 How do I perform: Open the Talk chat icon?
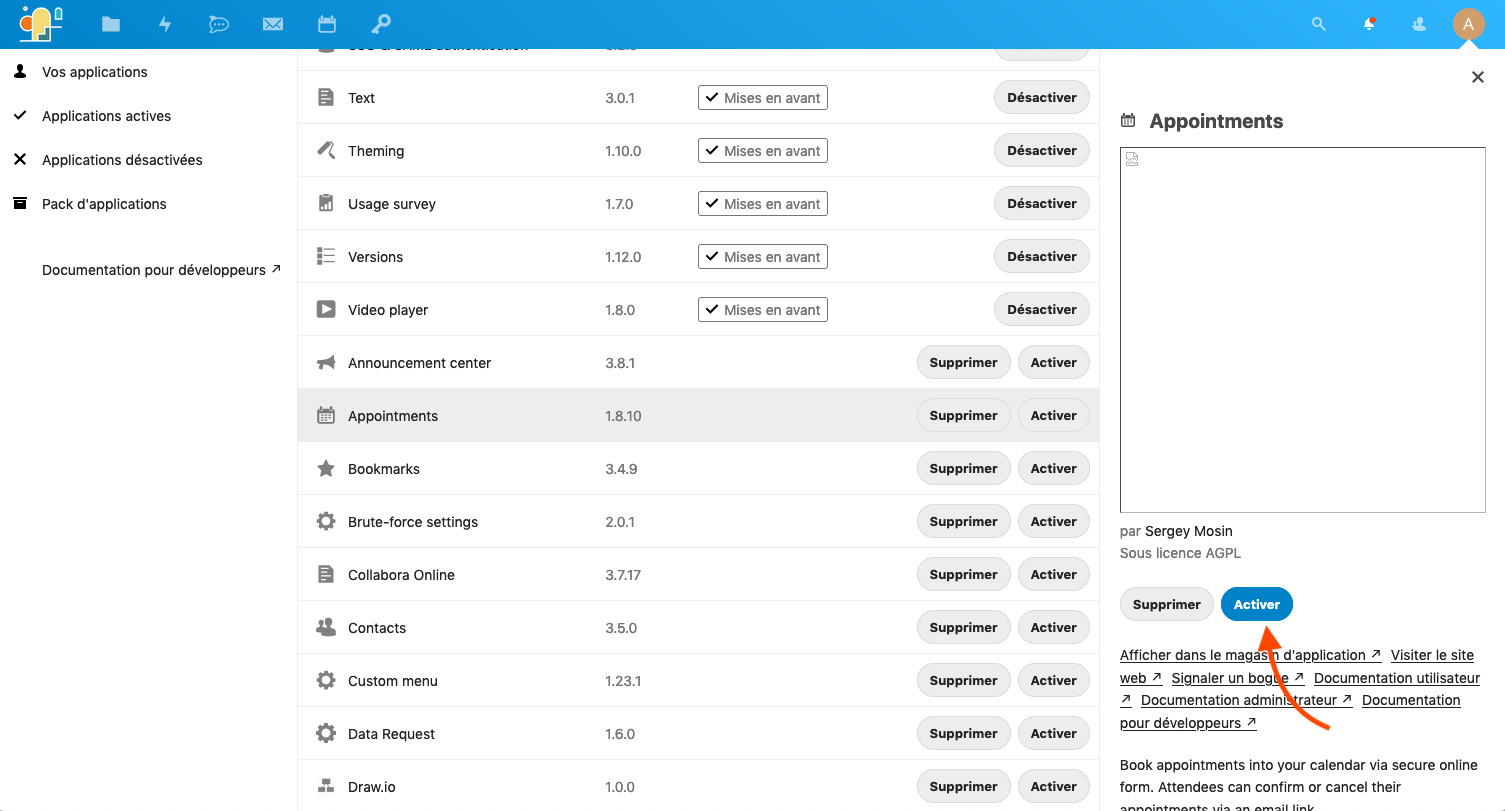(x=219, y=24)
